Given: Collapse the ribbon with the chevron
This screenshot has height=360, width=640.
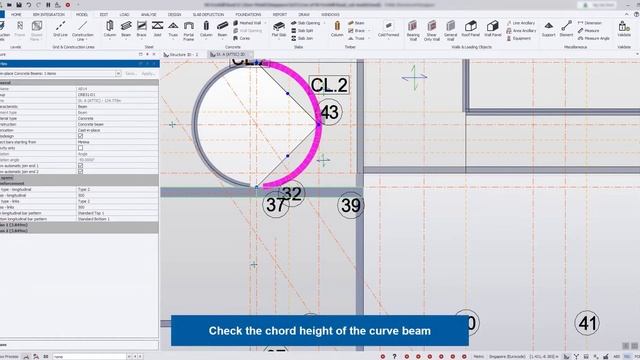Looking at the screenshot, I should tap(627, 14).
